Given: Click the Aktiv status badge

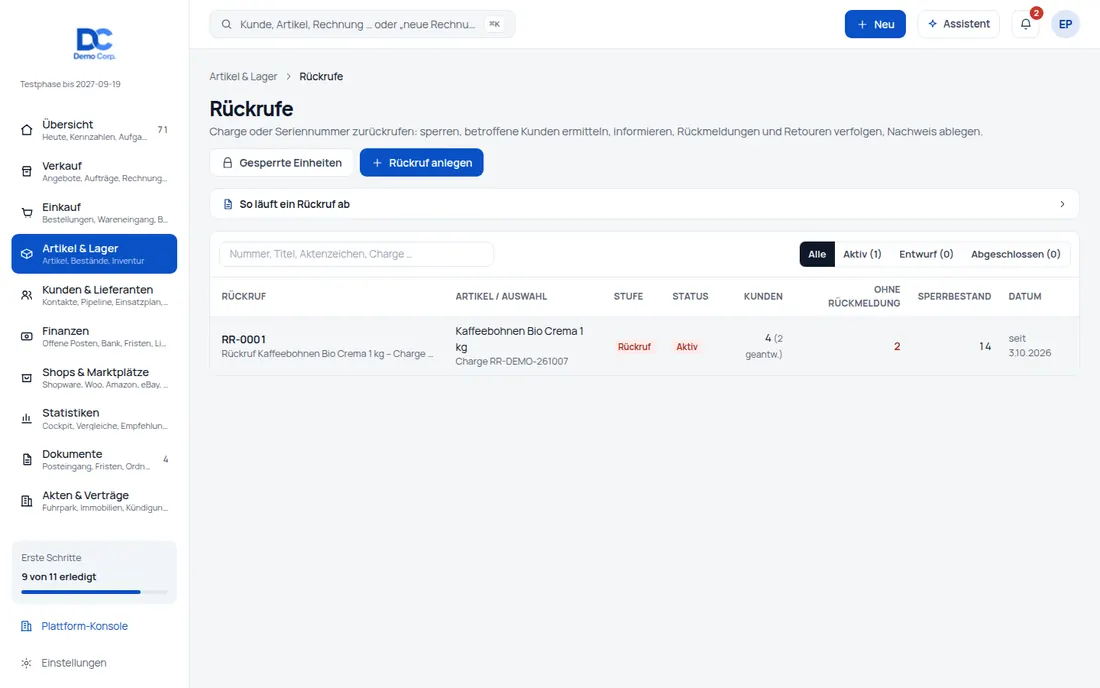Looking at the screenshot, I should 687,346.
